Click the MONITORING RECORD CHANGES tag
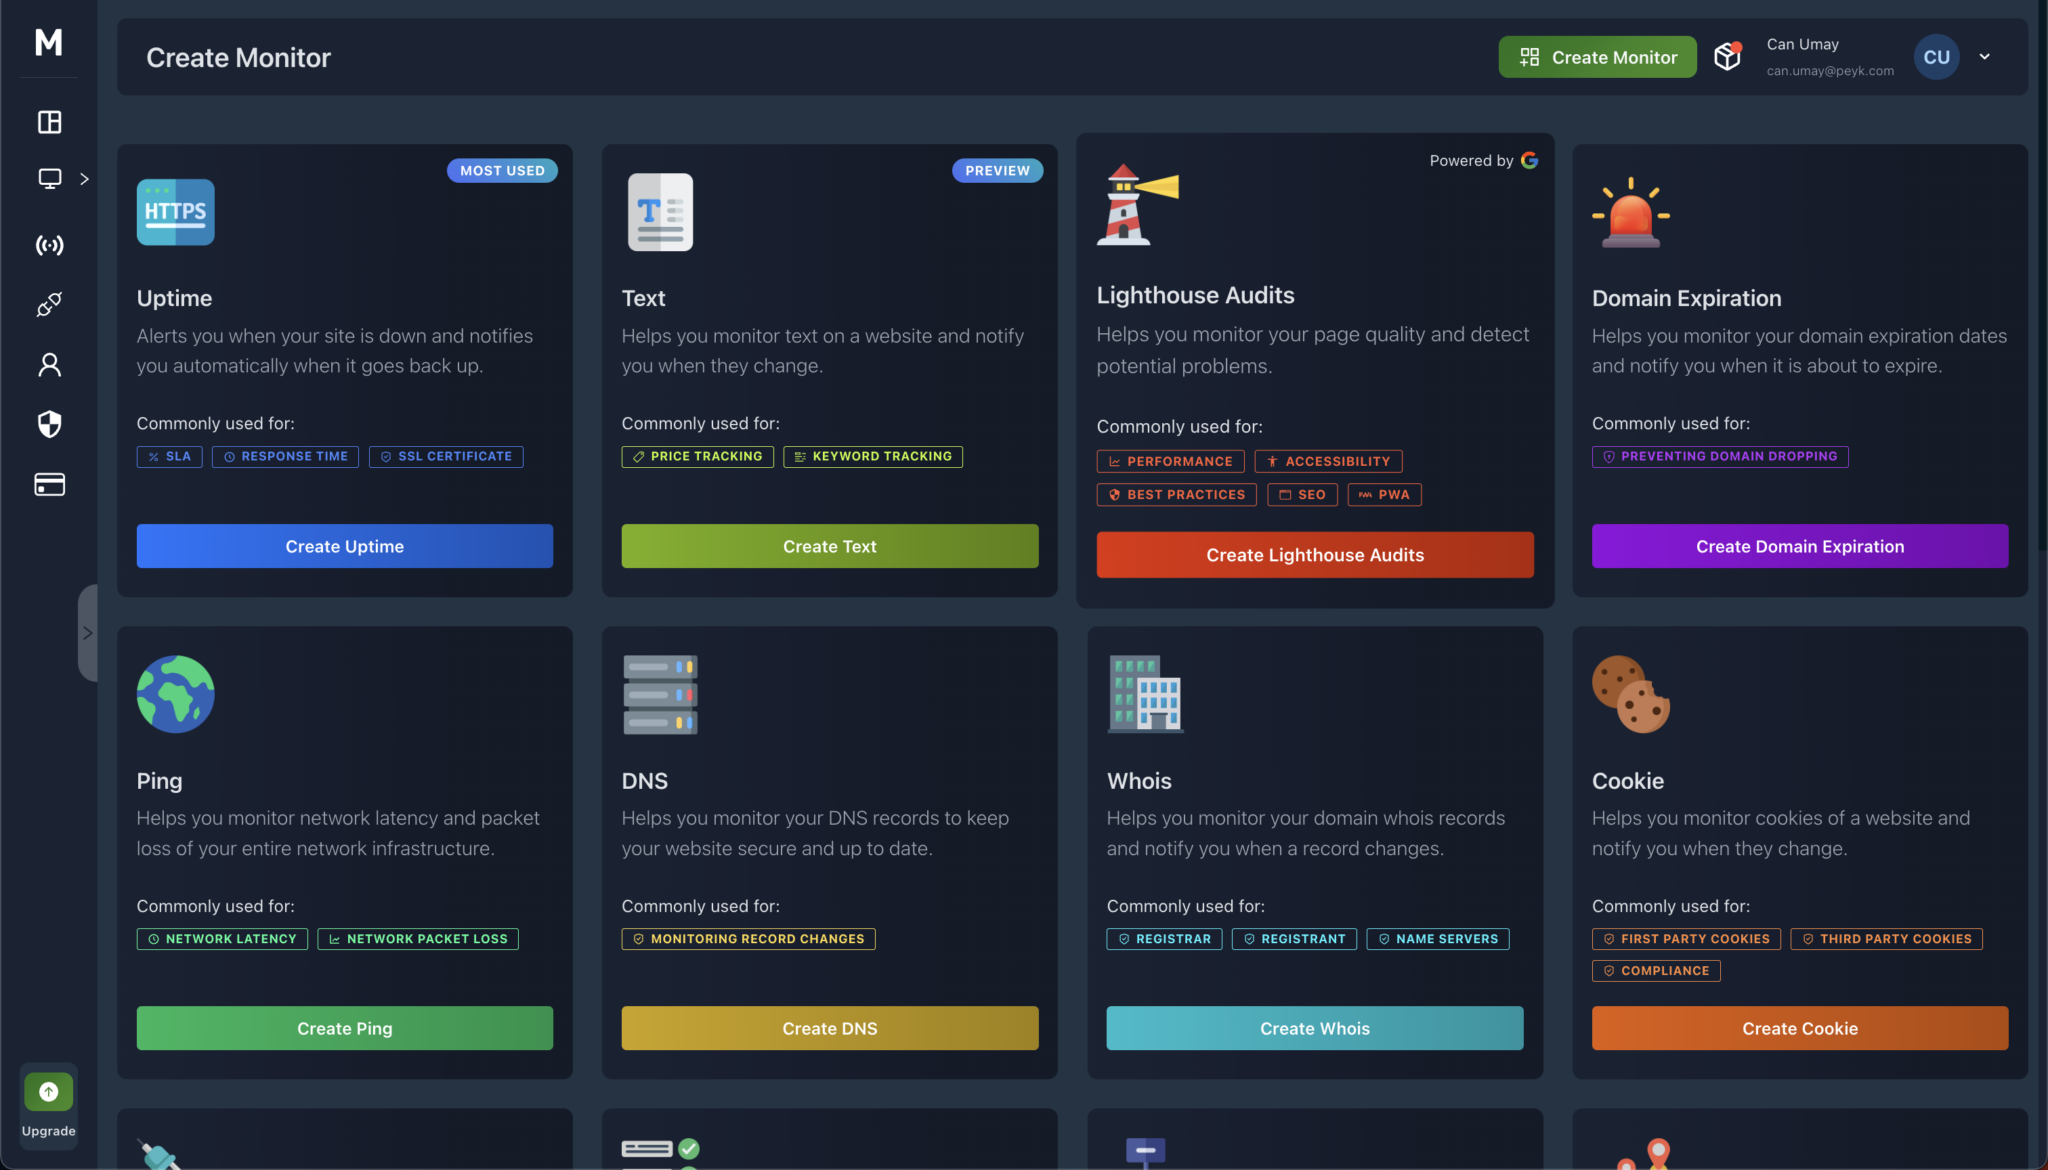The height and width of the screenshot is (1170, 2048). [x=749, y=939]
